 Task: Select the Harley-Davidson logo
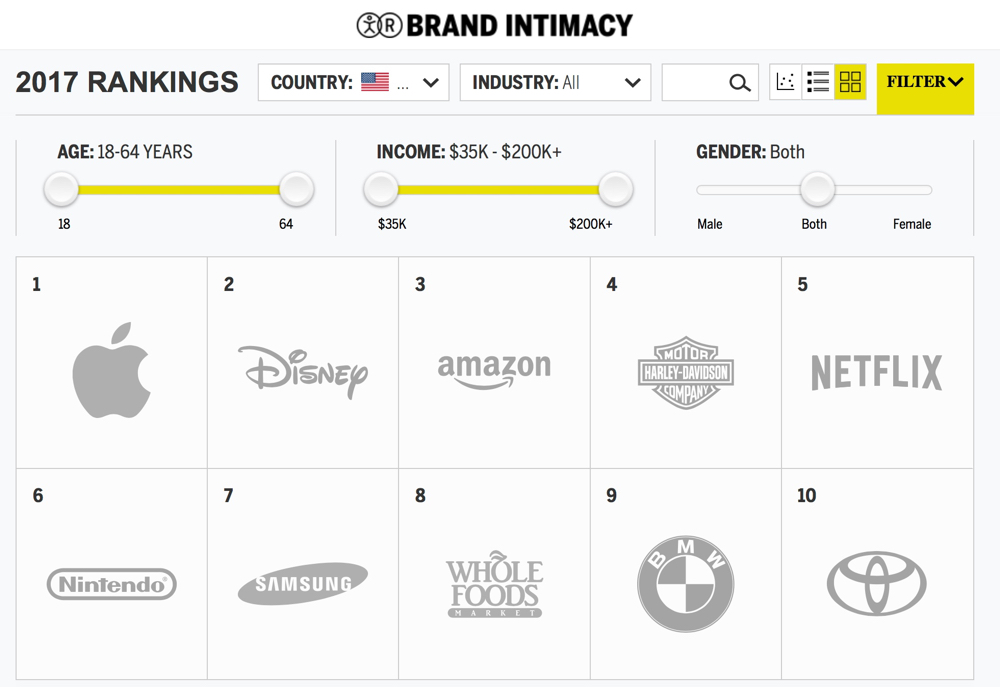686,373
